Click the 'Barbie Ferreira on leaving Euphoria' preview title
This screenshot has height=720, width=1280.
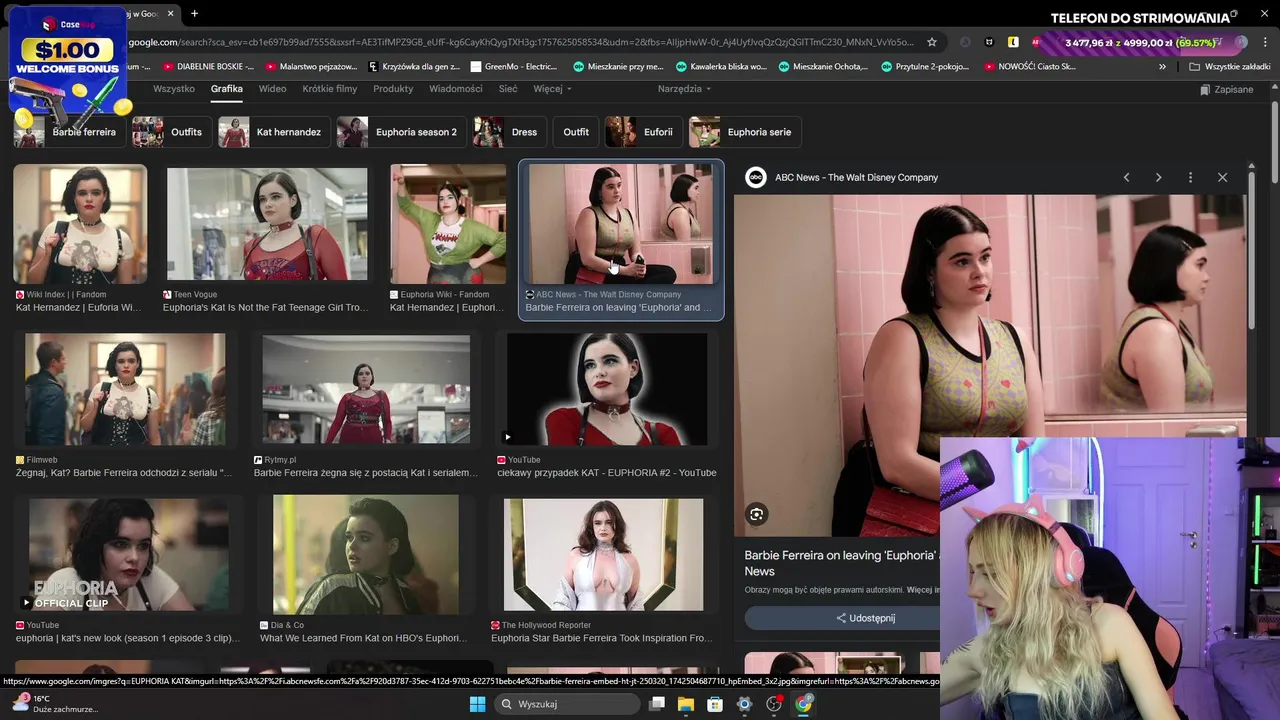841,563
